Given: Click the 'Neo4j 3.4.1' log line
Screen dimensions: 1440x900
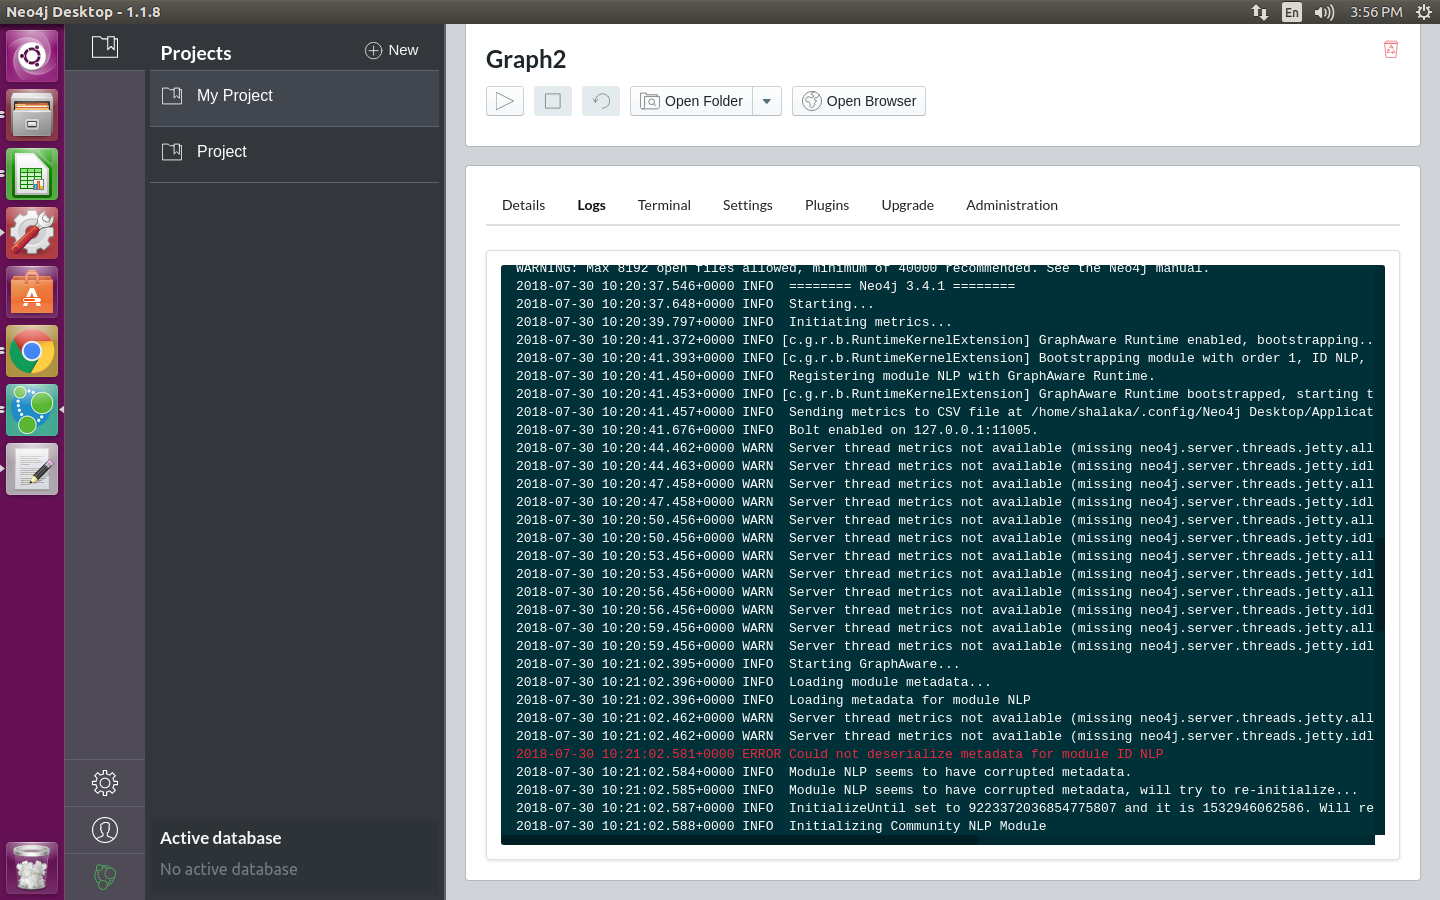Looking at the screenshot, I should click(x=765, y=286).
